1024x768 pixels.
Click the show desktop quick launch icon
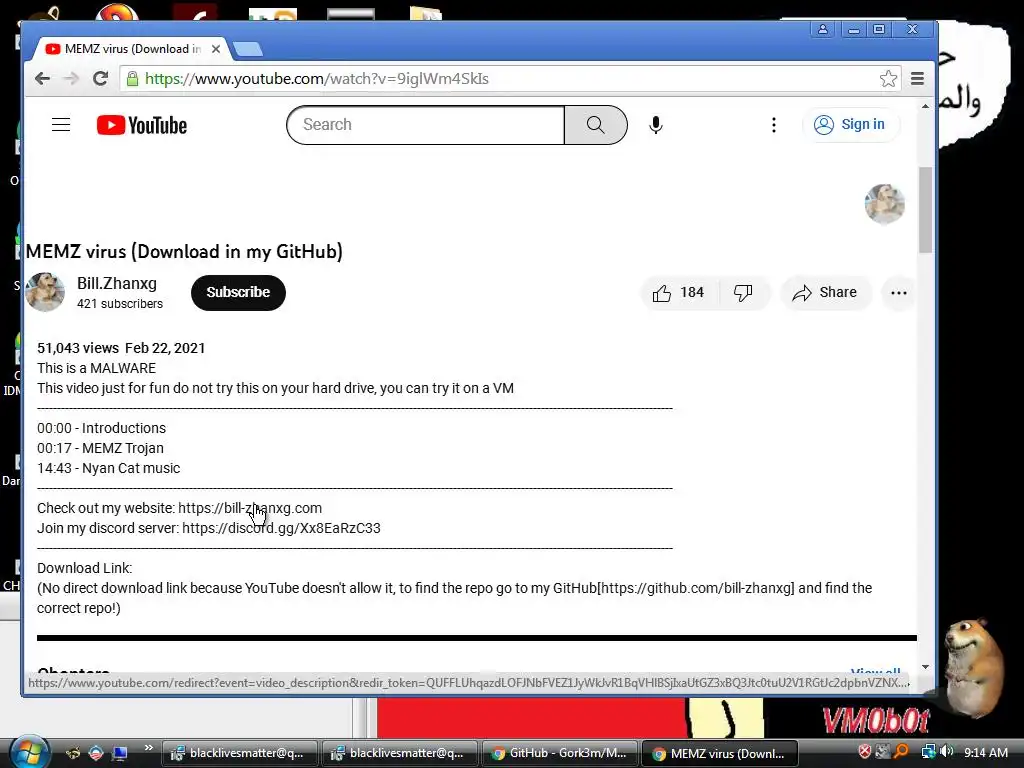point(119,753)
